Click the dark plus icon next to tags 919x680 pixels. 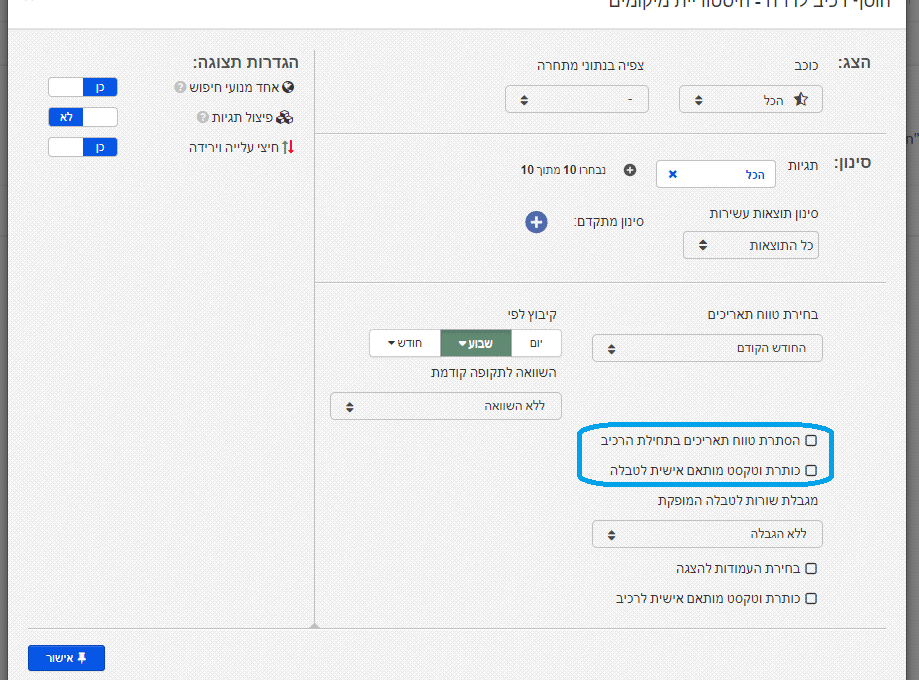pyautogui.click(x=630, y=170)
